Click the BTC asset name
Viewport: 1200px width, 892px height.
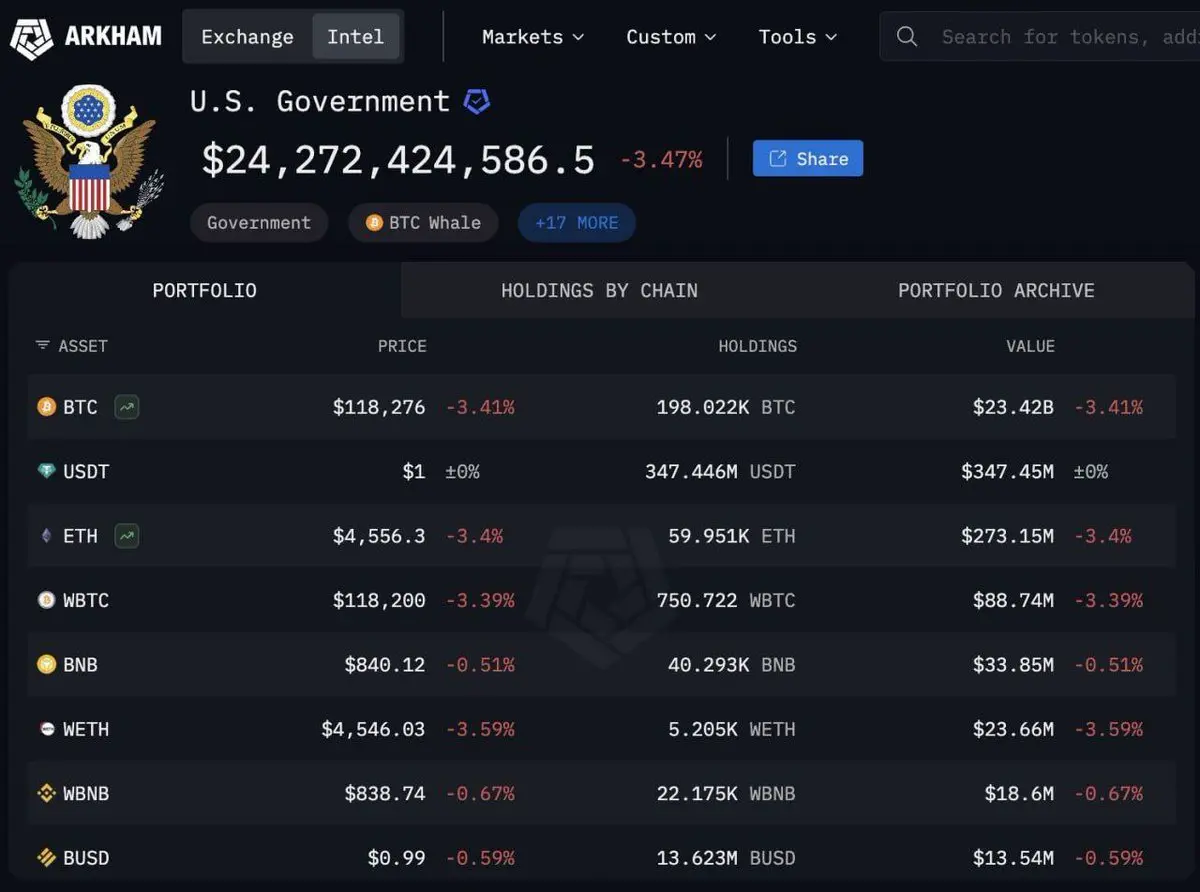(x=80, y=407)
